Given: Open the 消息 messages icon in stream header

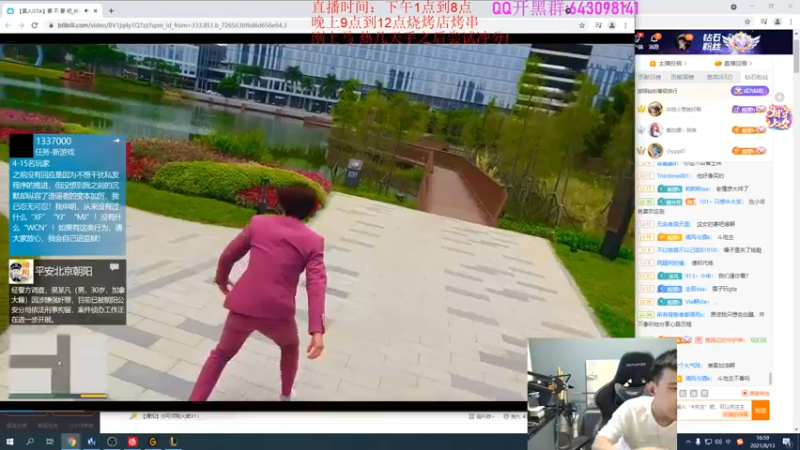Looking at the screenshot, I should (654, 42).
